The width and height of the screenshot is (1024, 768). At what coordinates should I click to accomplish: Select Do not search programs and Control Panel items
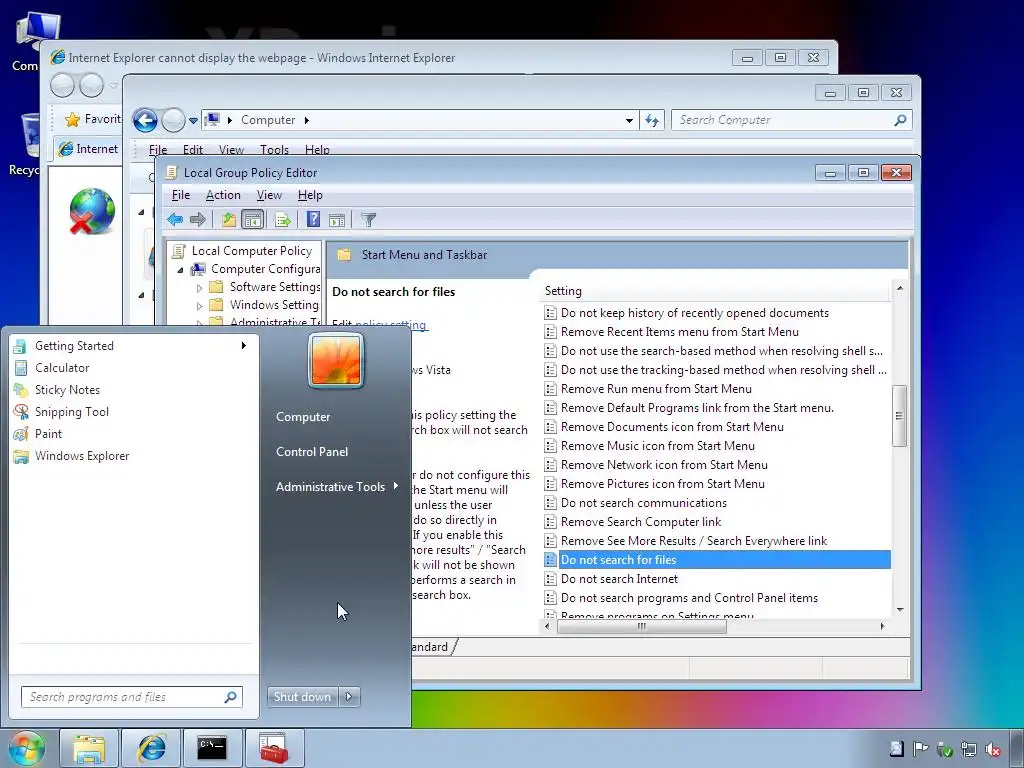click(689, 598)
